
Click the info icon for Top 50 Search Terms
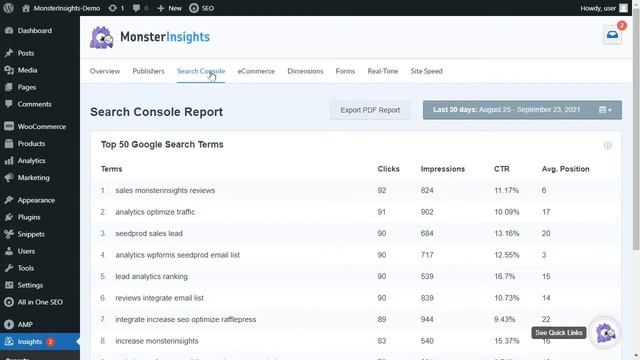pyautogui.click(x=607, y=145)
